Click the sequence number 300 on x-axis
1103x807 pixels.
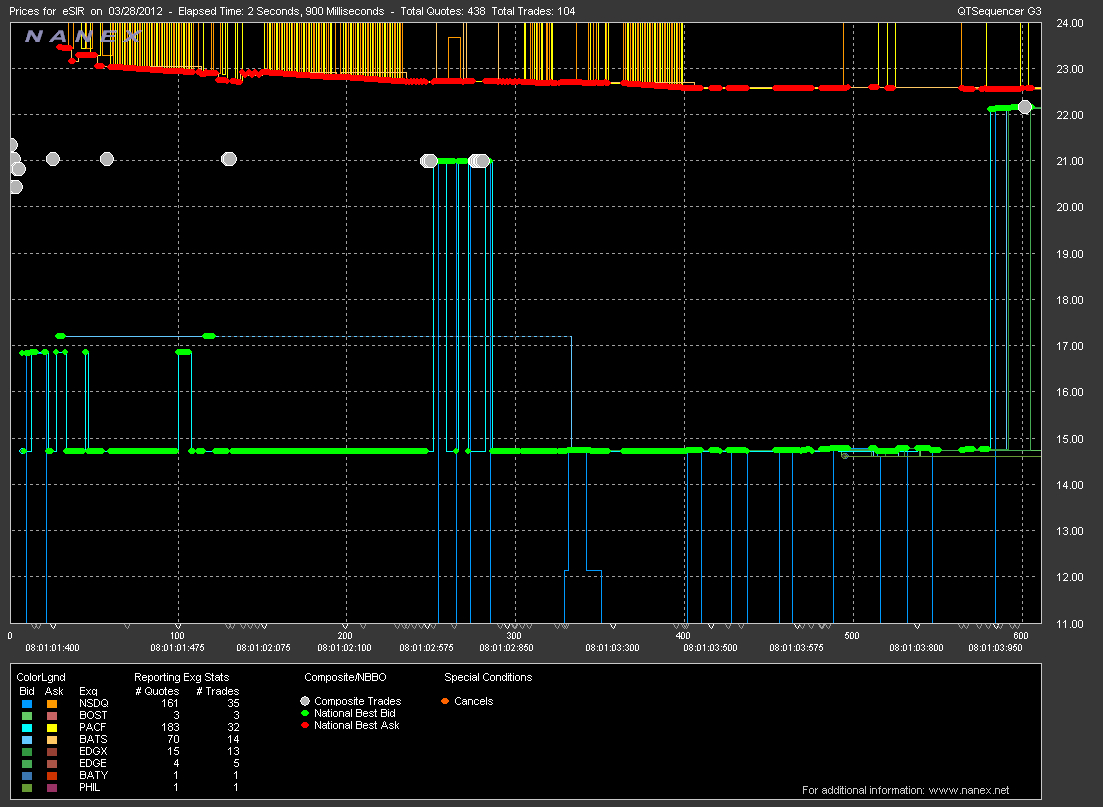click(514, 636)
